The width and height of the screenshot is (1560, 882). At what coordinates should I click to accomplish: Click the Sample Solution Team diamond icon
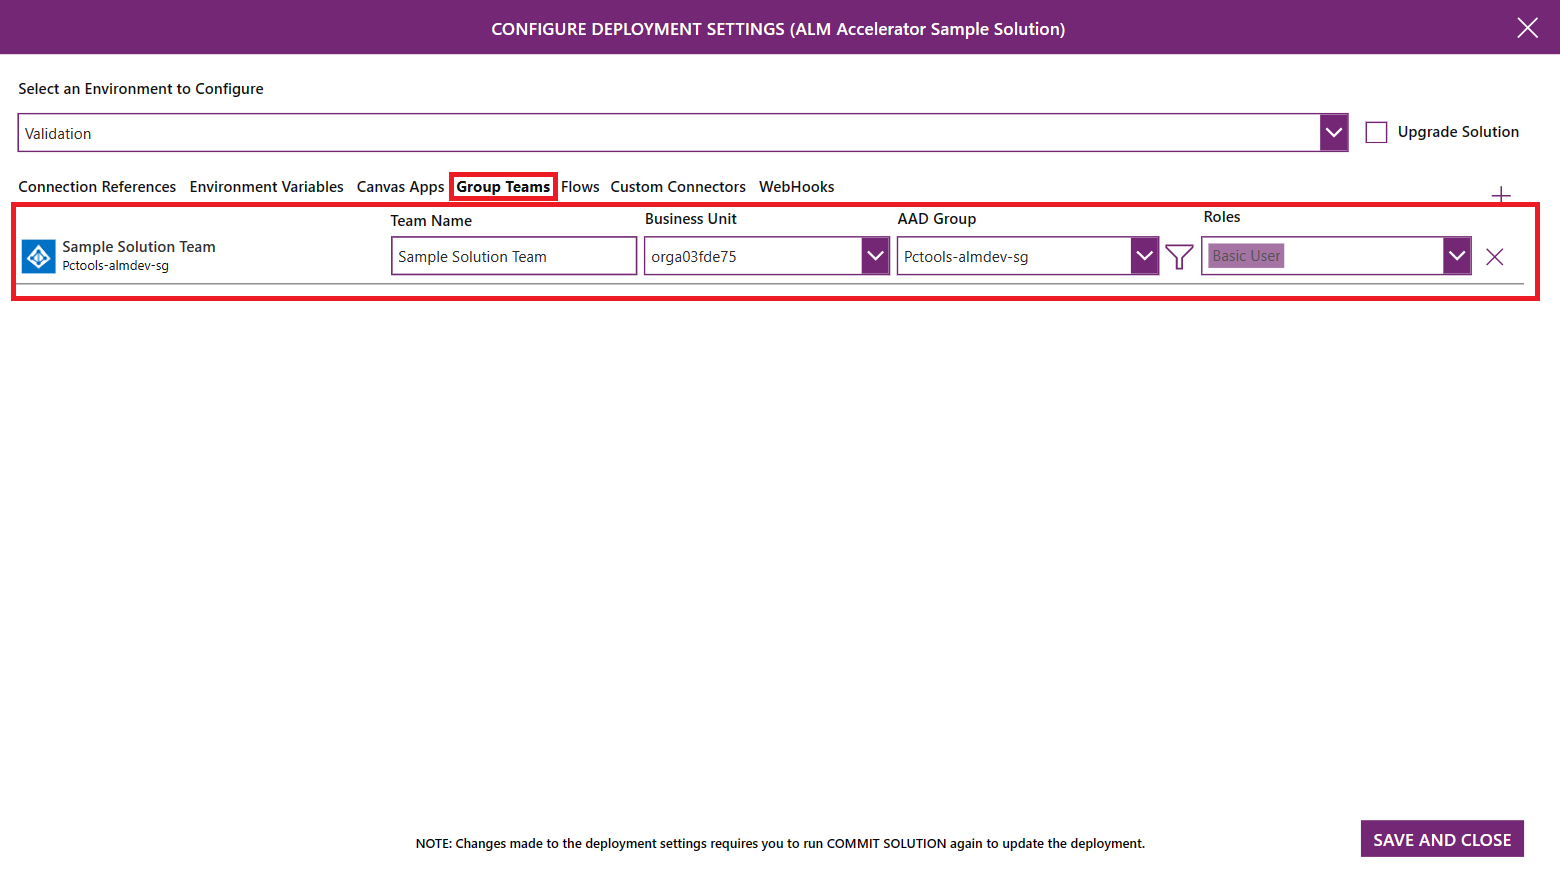click(x=39, y=257)
